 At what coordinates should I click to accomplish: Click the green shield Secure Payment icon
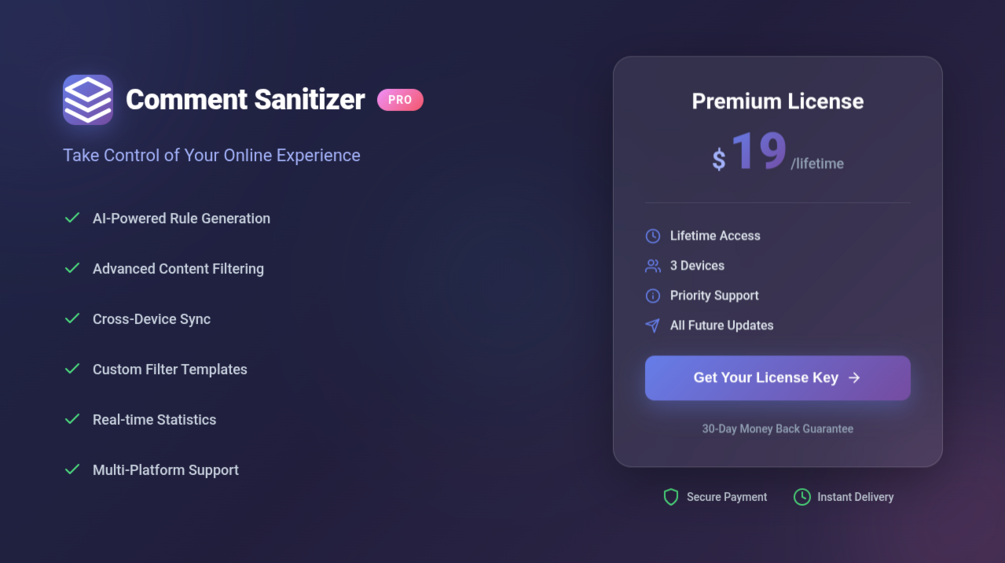point(670,497)
